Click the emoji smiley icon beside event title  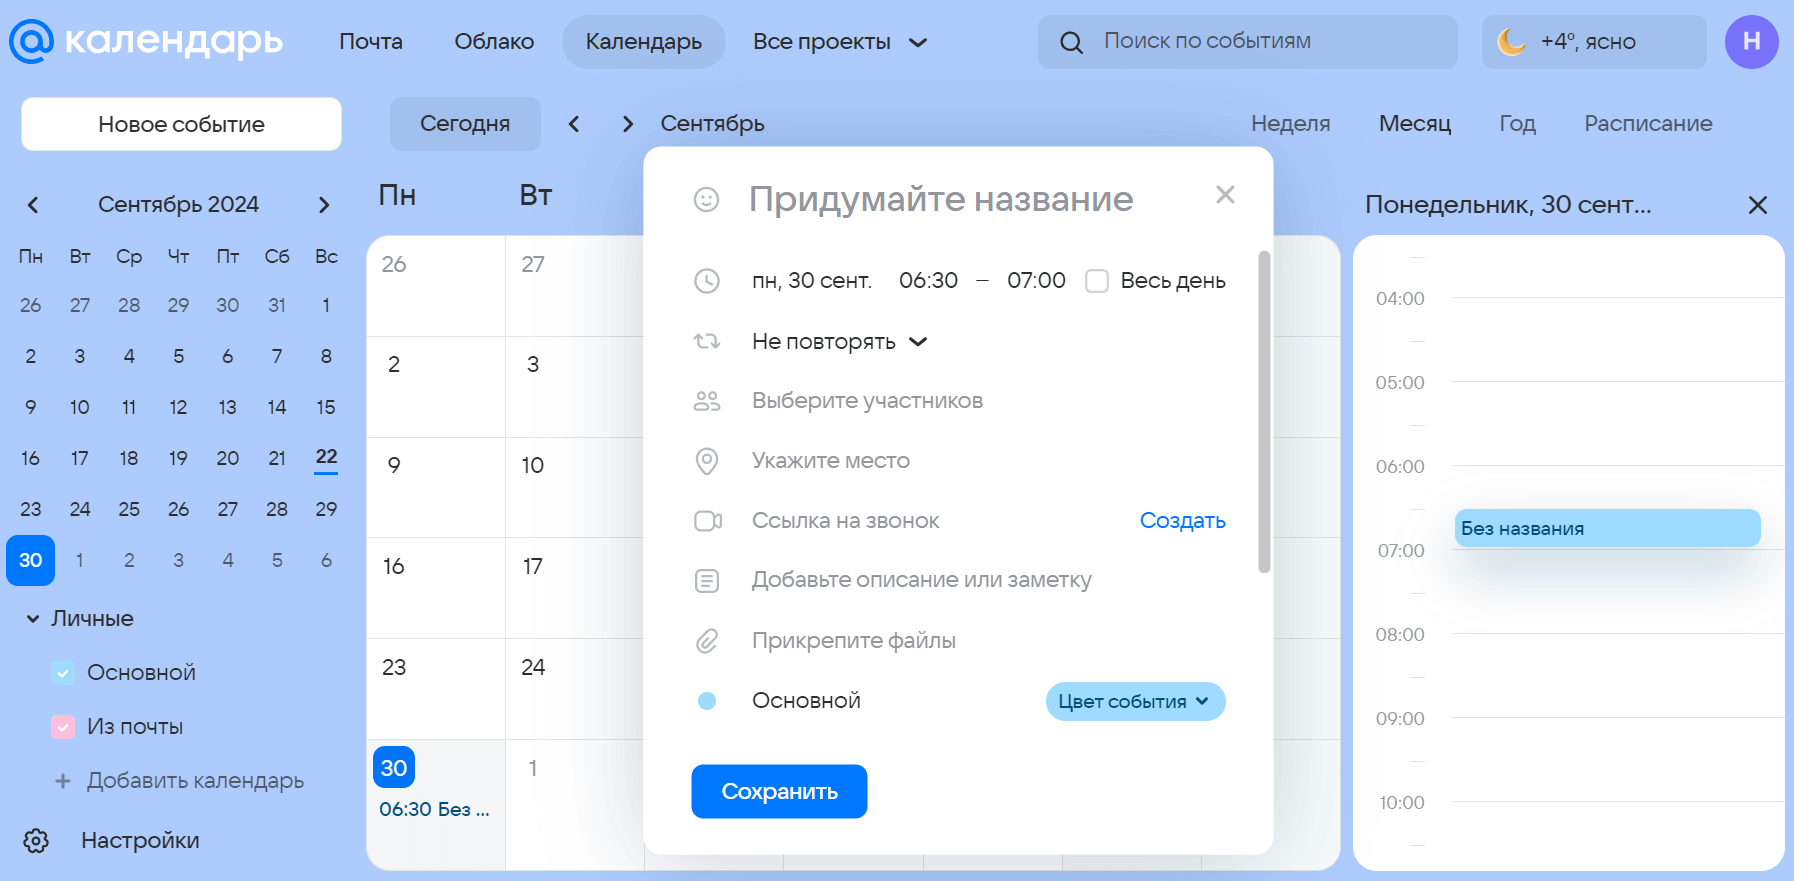coord(706,200)
